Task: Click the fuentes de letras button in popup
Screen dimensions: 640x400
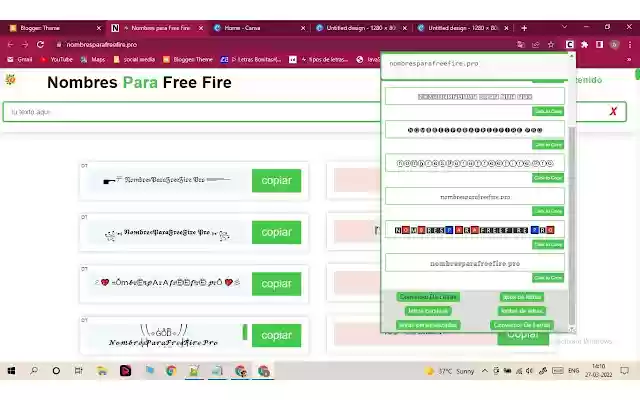Action: 522,311
